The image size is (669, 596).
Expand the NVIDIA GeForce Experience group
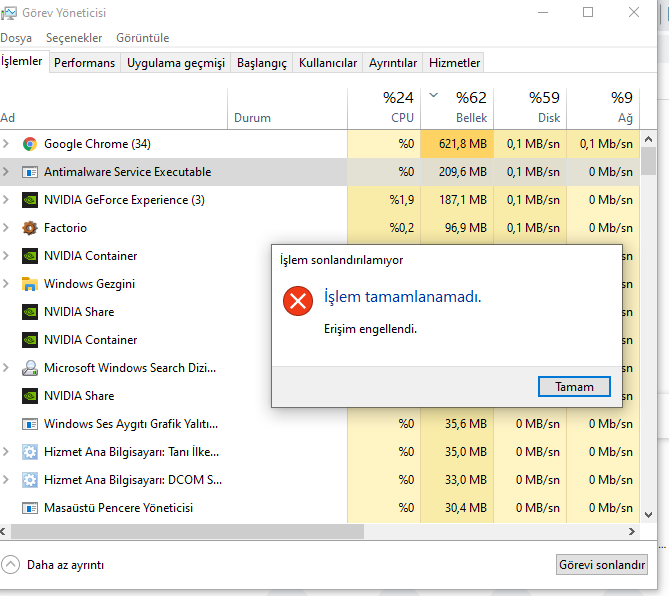7,200
